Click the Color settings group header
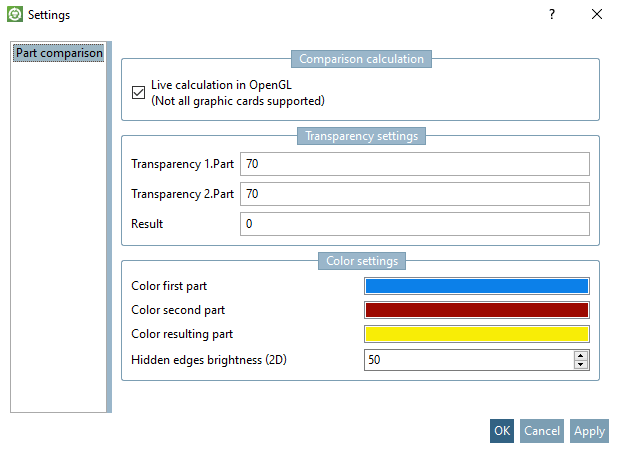 [362, 262]
